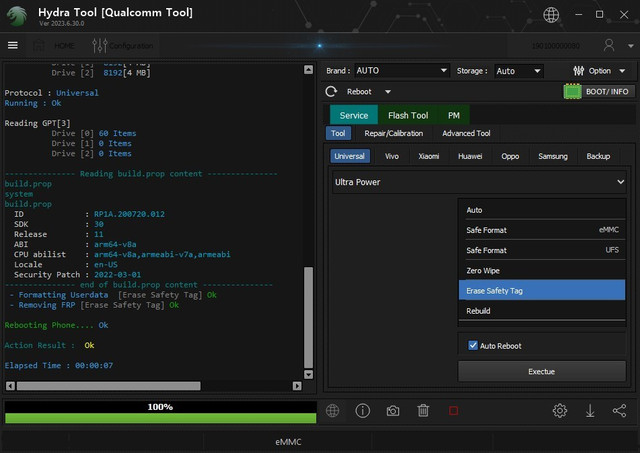Select the Xiaomi brand tab
640x453 pixels.
click(x=429, y=156)
